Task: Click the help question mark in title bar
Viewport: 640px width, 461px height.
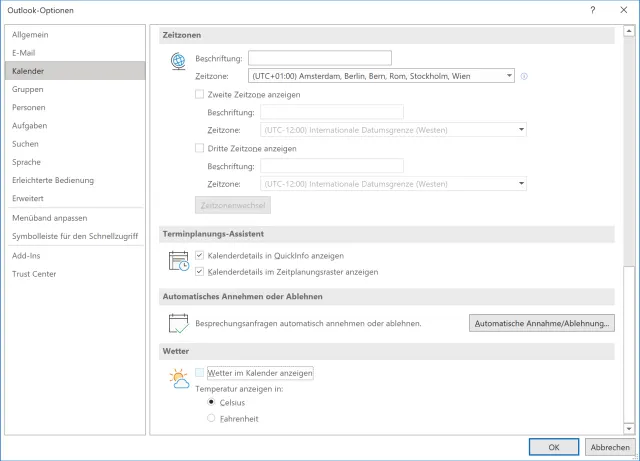Action: click(593, 10)
